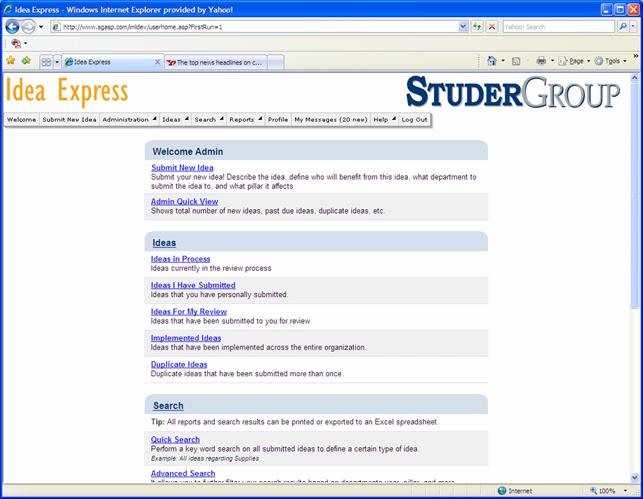643x499 pixels.
Task: Open the Ideas navigation menu
Action: coord(175,120)
